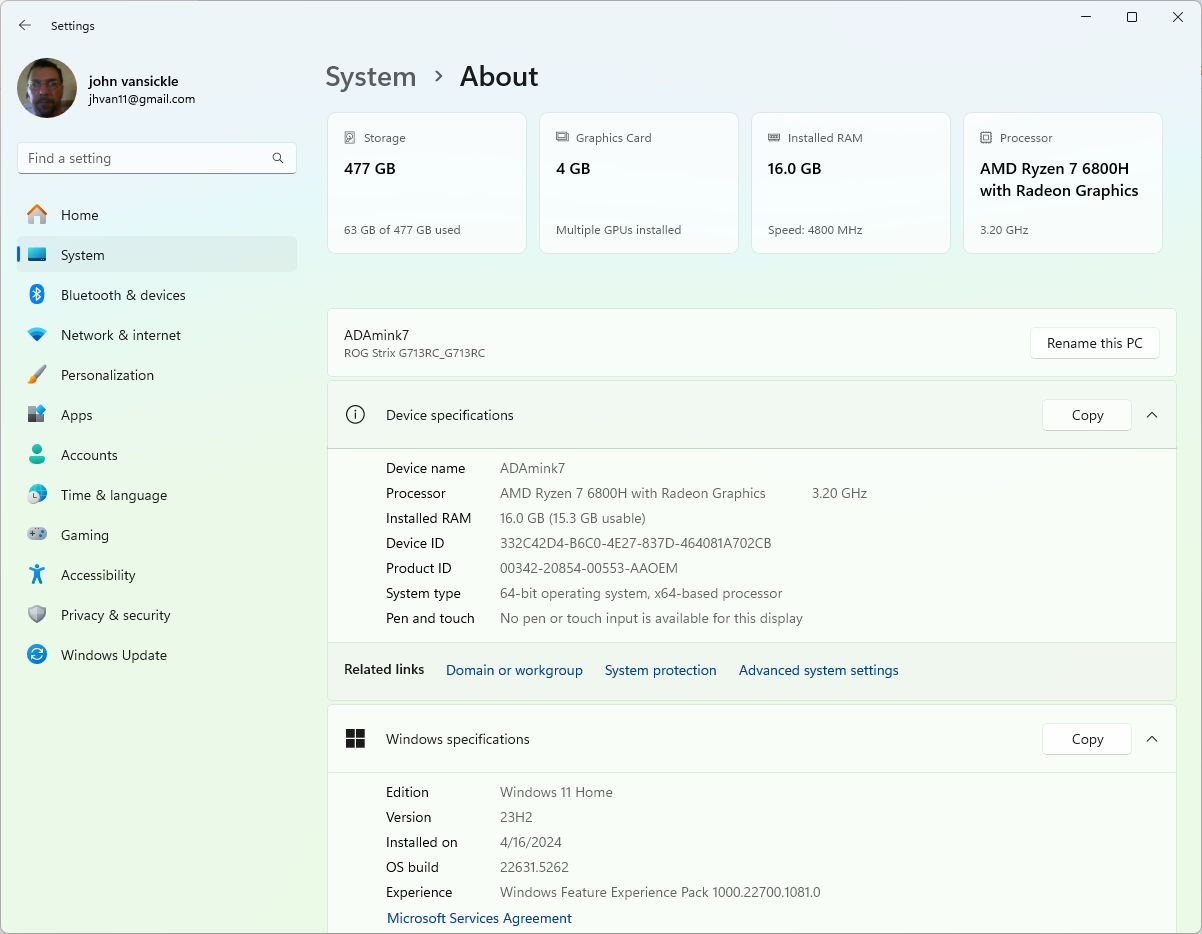Open the Graphics Card info card
1202x934 pixels.
tap(639, 183)
